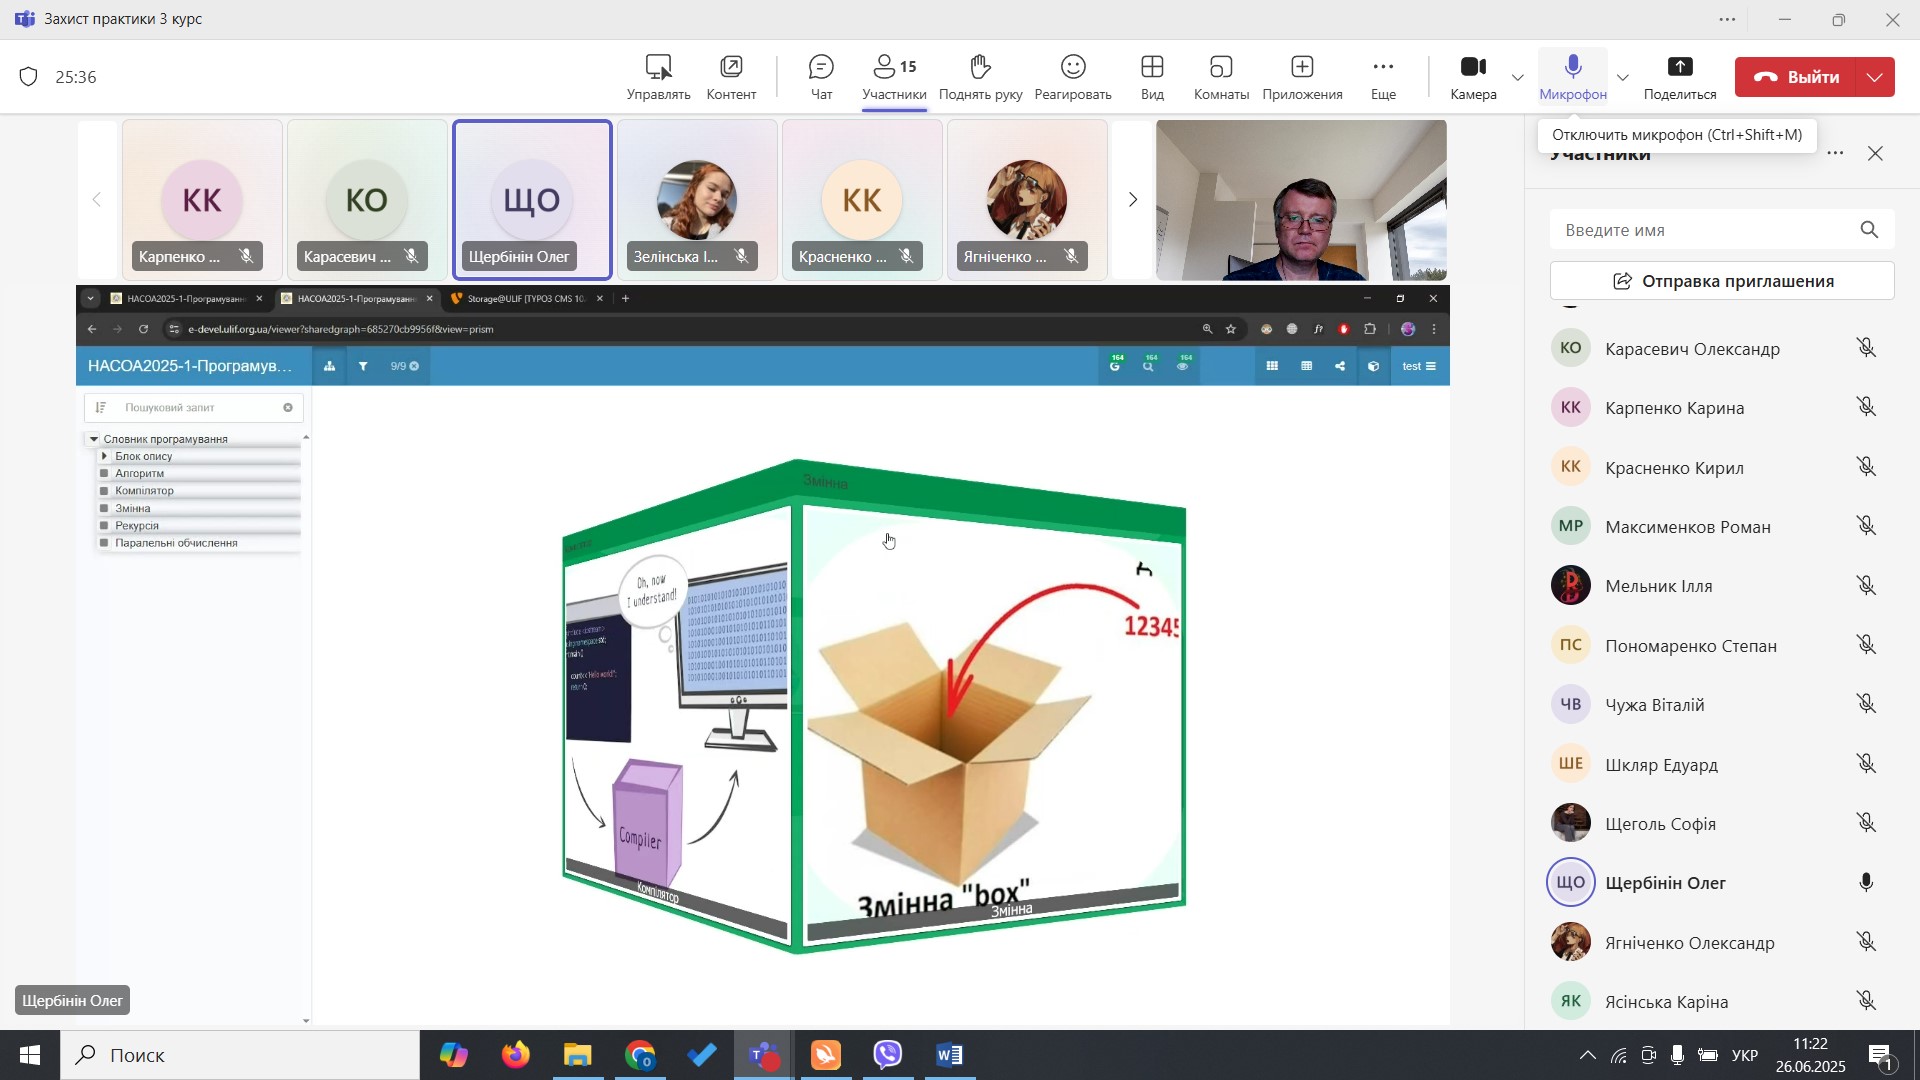Screen dimensions: 1920x1080
Task: Click the red Leave meeting button
Action: tap(1796, 77)
